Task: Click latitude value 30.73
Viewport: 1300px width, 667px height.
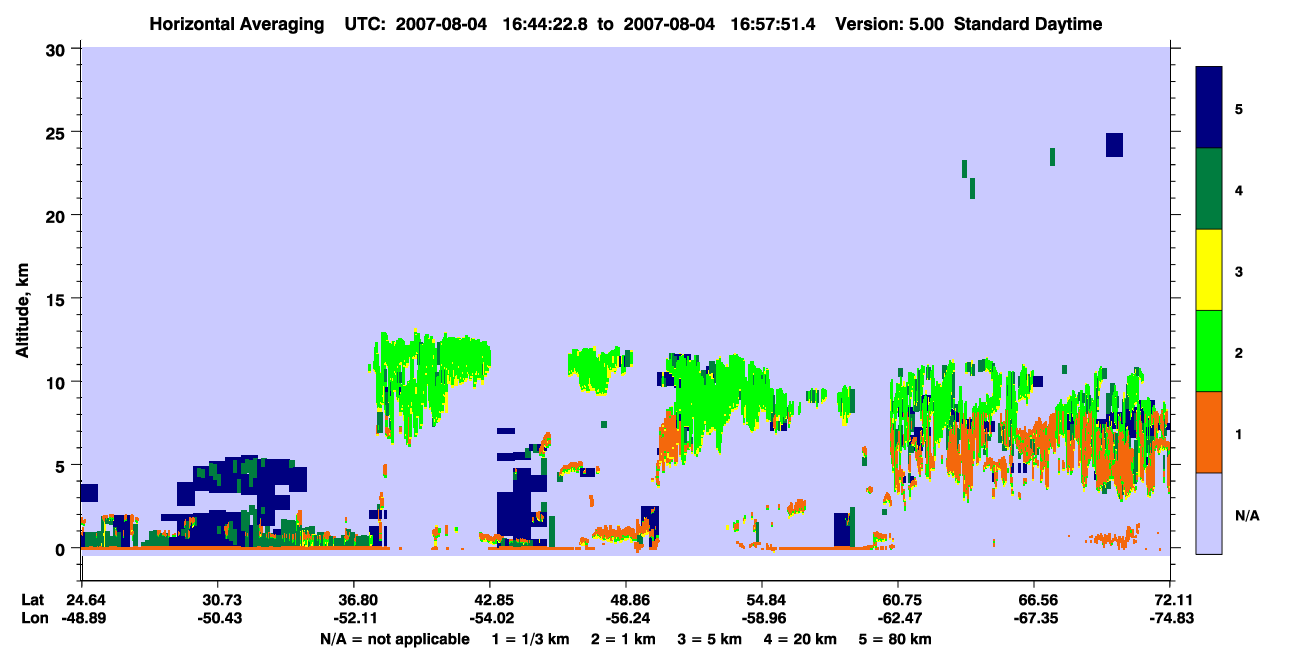Action: coord(217,600)
